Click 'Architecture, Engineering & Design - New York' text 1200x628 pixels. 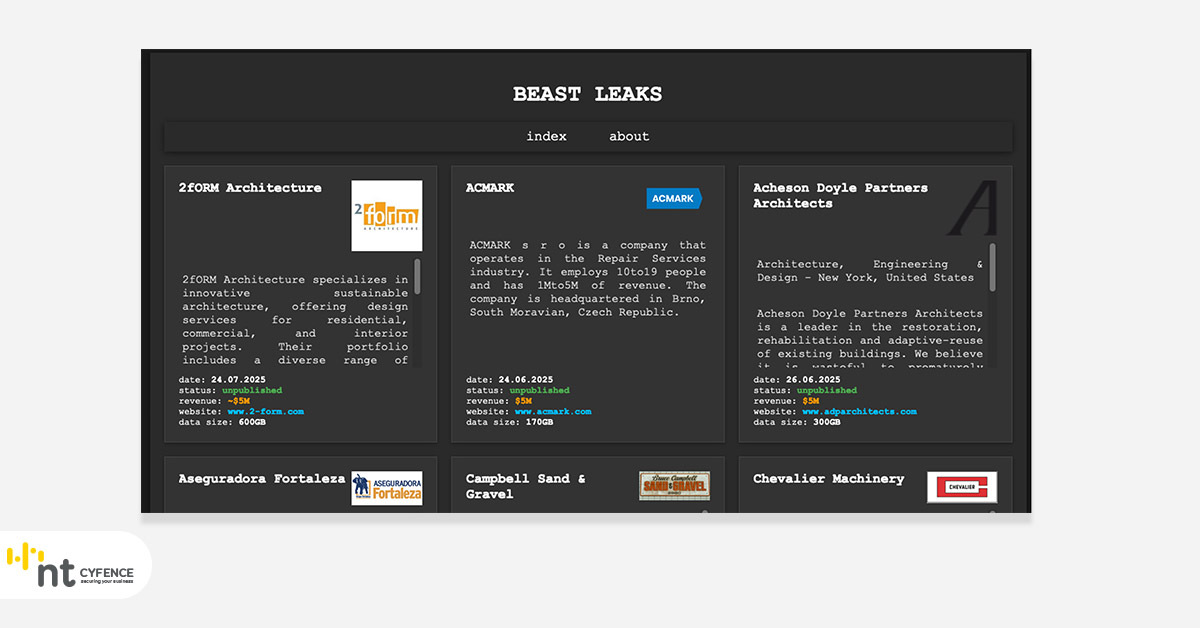point(870,271)
